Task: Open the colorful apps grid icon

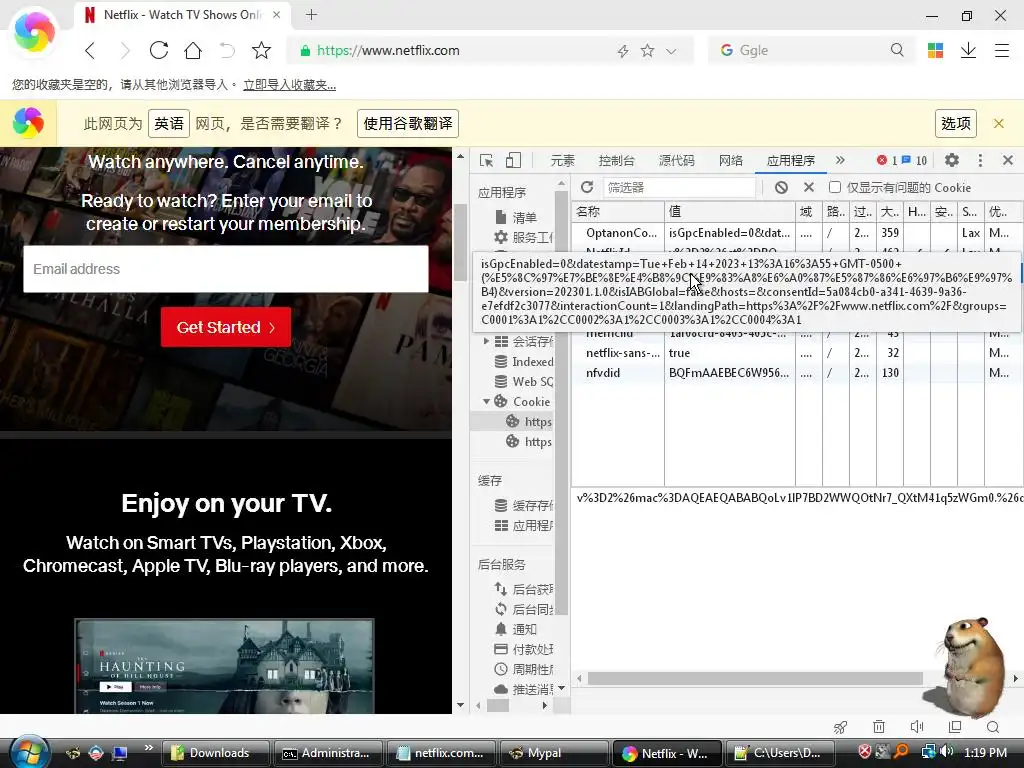Action: point(935,50)
